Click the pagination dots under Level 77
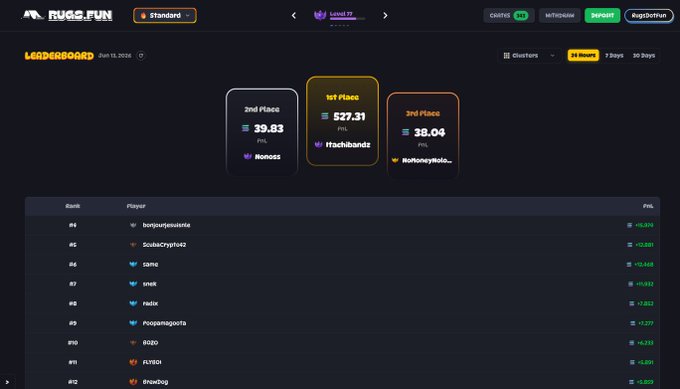The image size is (680, 389). point(340,25)
